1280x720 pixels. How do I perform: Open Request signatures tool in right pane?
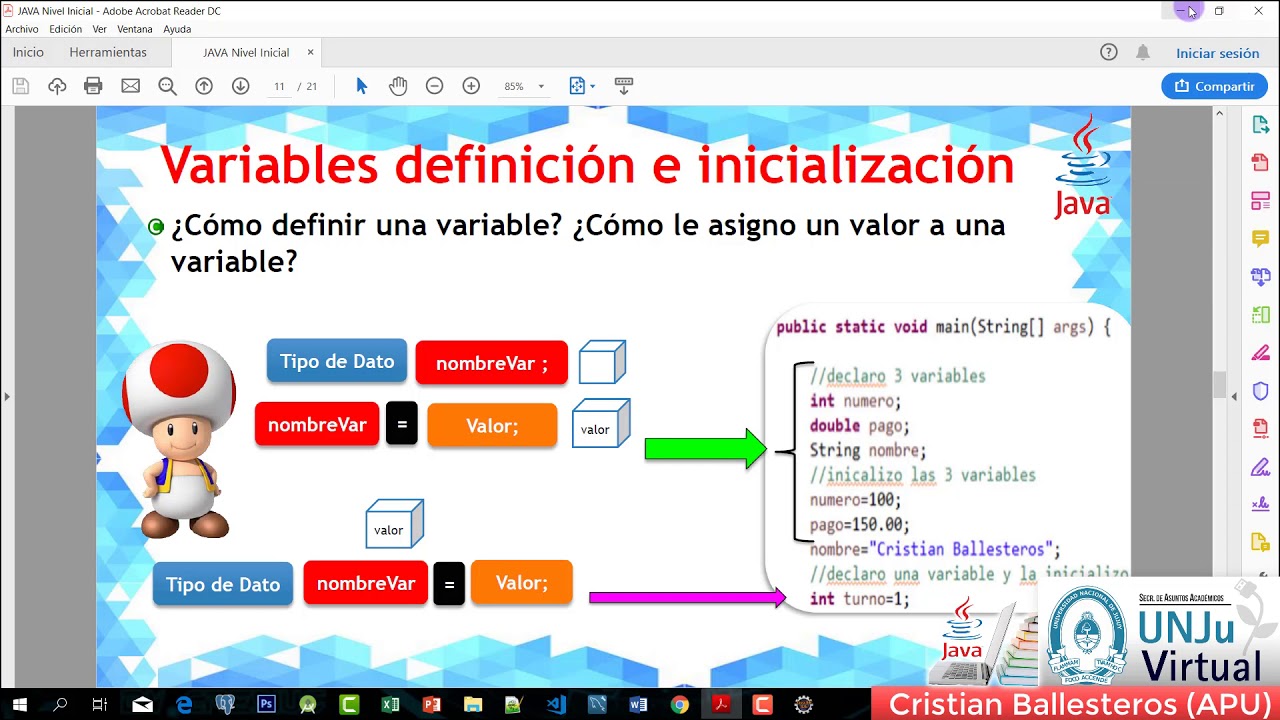click(1260, 504)
